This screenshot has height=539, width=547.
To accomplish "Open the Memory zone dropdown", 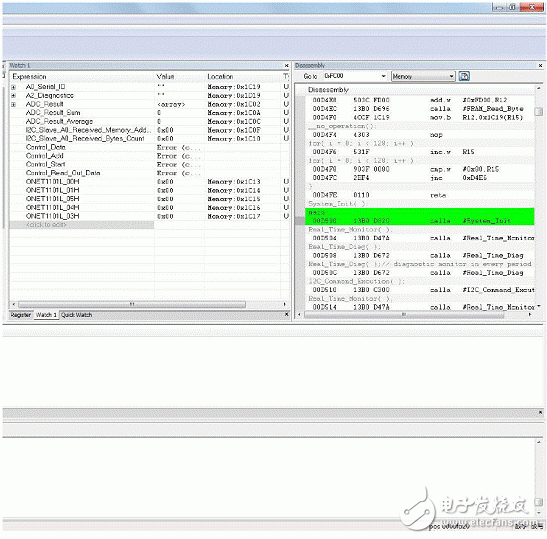I will tap(452, 76).
